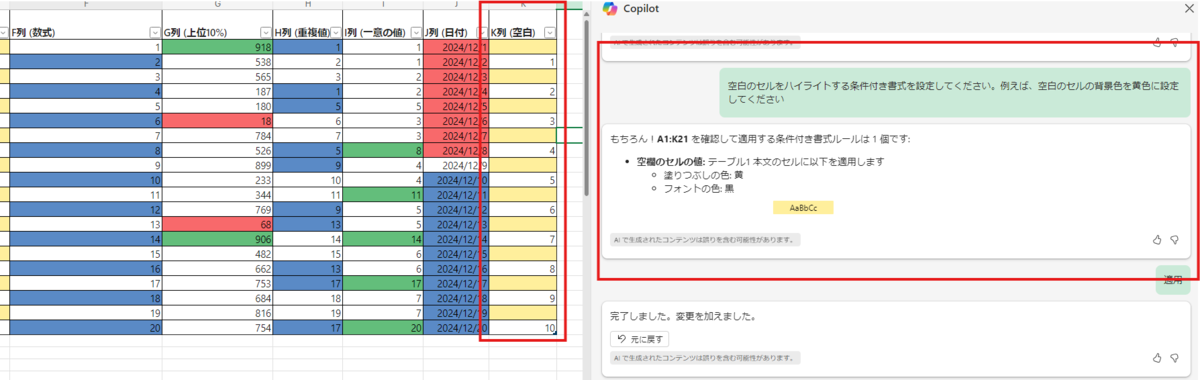The height and width of the screenshot is (380, 1200).
Task: Select the cell with value 784
Action: click(x=217, y=135)
